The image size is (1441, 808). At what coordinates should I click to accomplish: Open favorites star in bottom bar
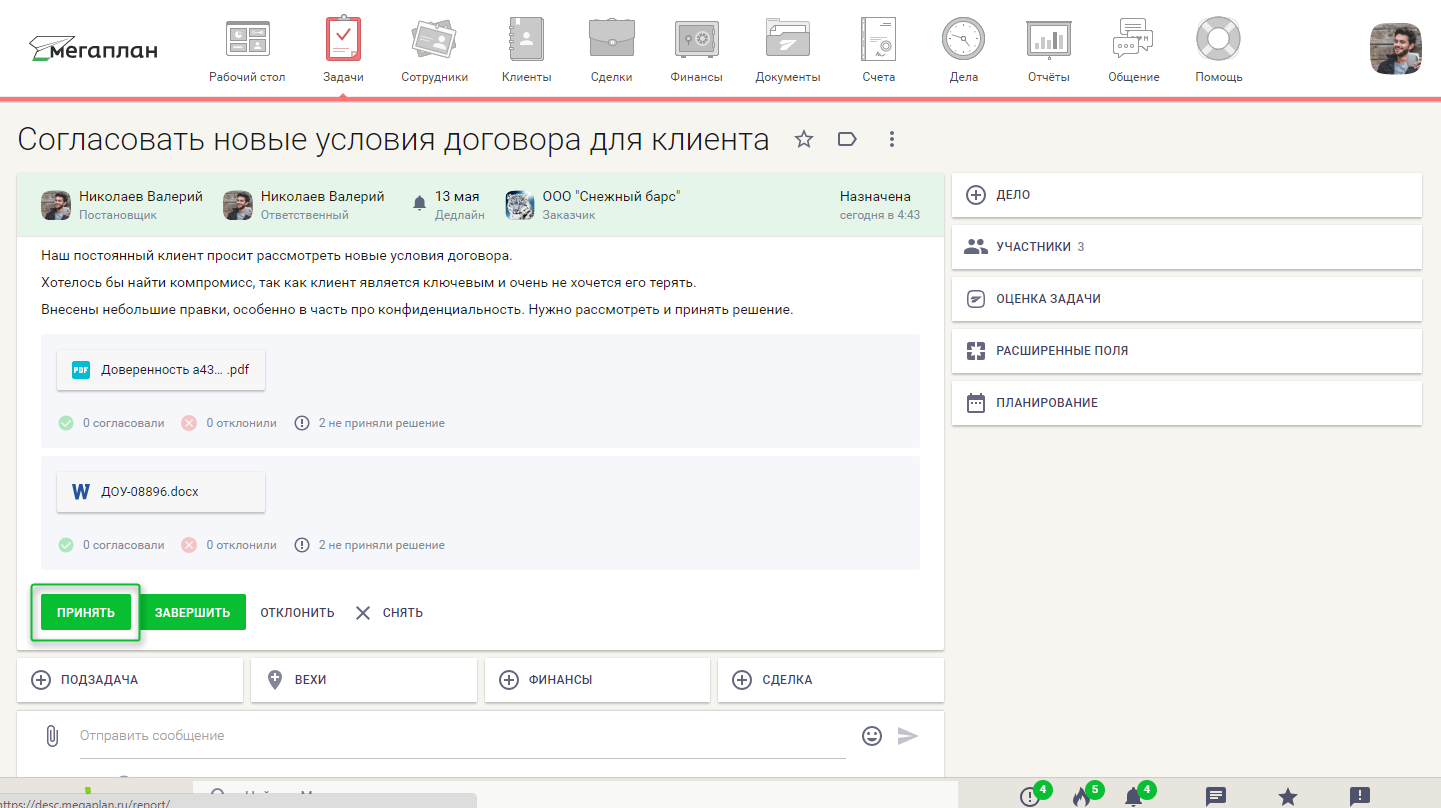click(1288, 796)
